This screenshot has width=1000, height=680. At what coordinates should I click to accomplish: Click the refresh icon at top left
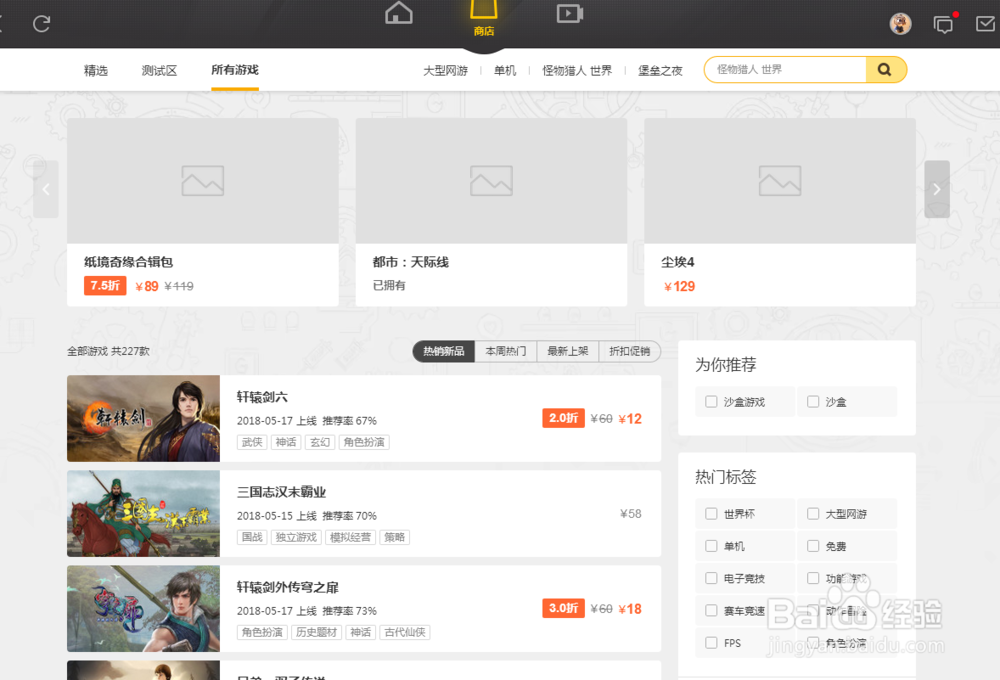pos(41,24)
